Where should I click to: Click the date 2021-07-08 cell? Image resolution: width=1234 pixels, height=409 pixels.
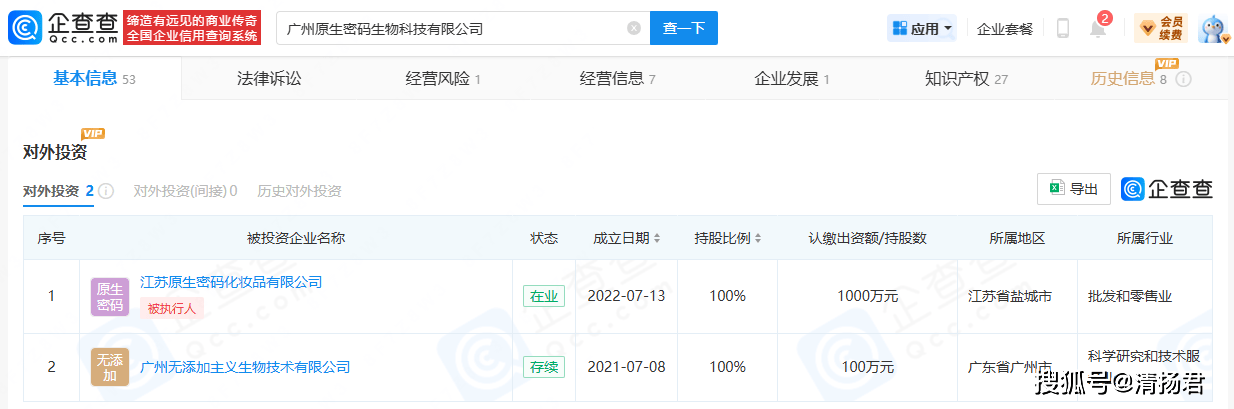point(626,367)
